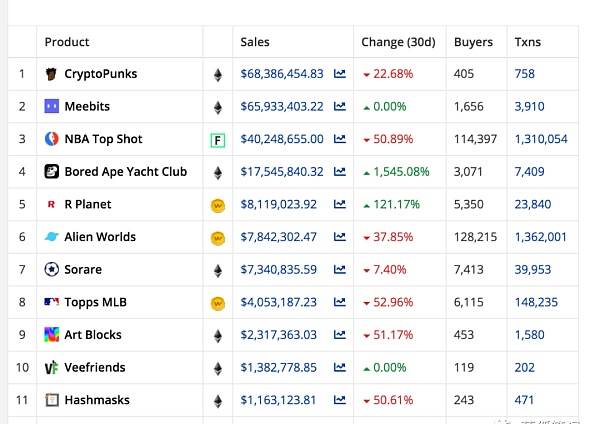Viewport: 600px width, 424px height.
Task: Click the NBA Top Shot logo icon
Action: (51, 139)
